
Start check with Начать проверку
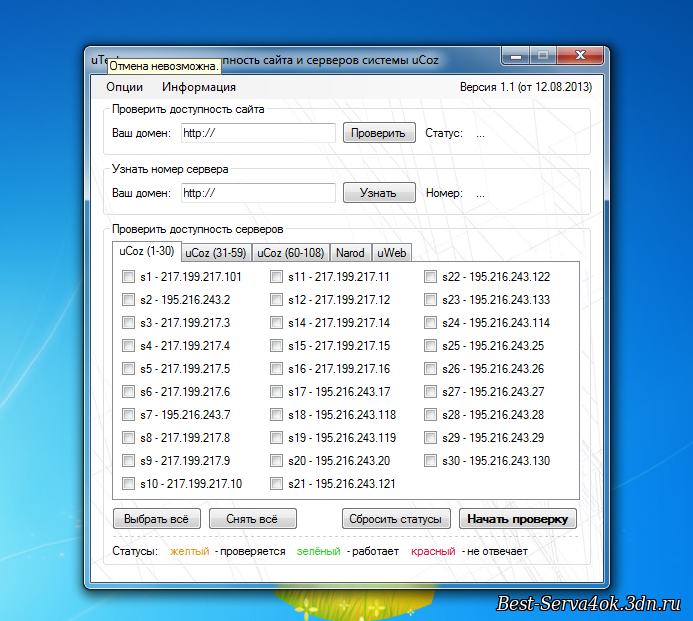[518, 519]
